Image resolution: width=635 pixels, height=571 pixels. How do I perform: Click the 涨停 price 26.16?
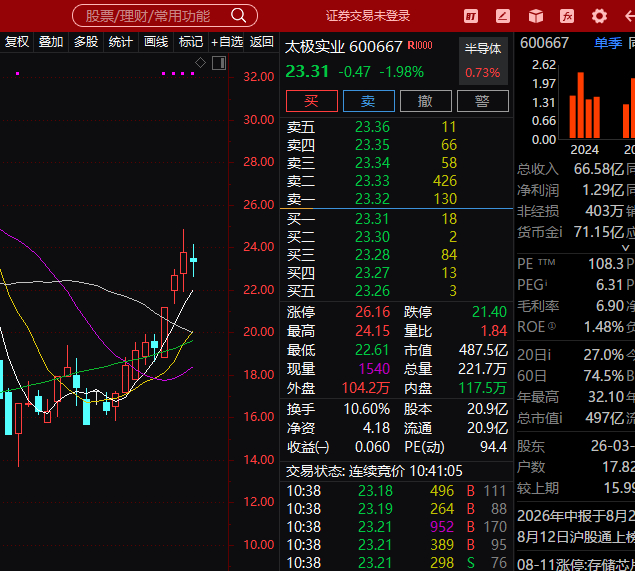pyautogui.click(x=373, y=312)
